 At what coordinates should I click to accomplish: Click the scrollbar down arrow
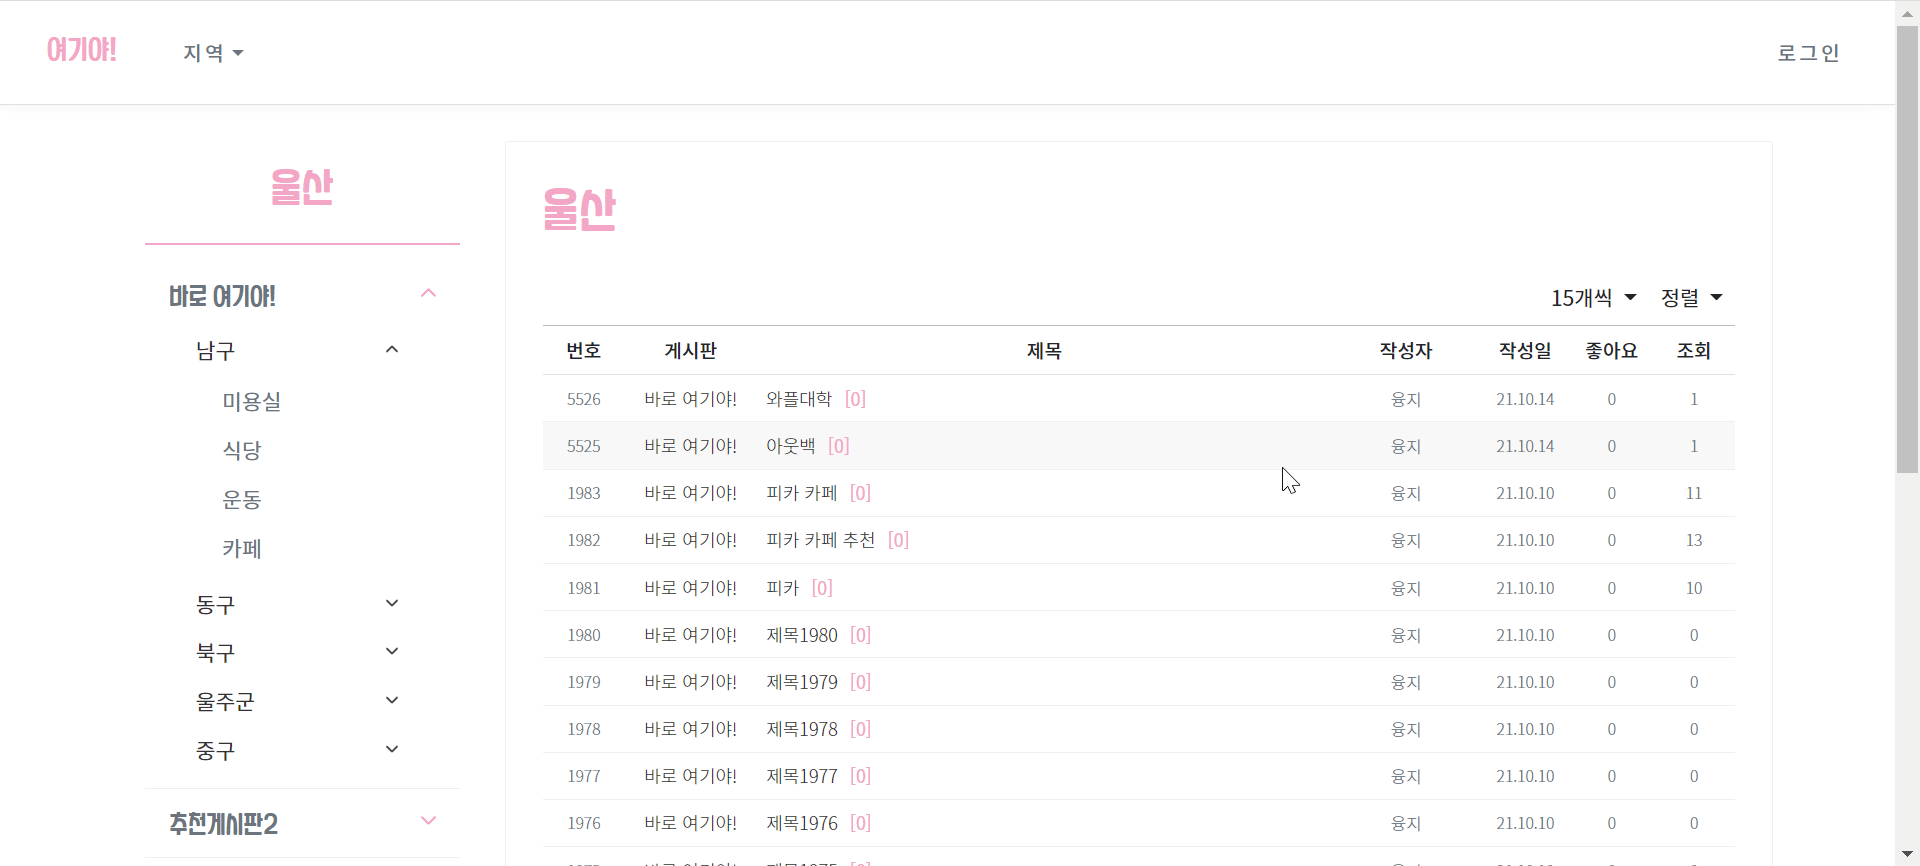coord(1907,854)
